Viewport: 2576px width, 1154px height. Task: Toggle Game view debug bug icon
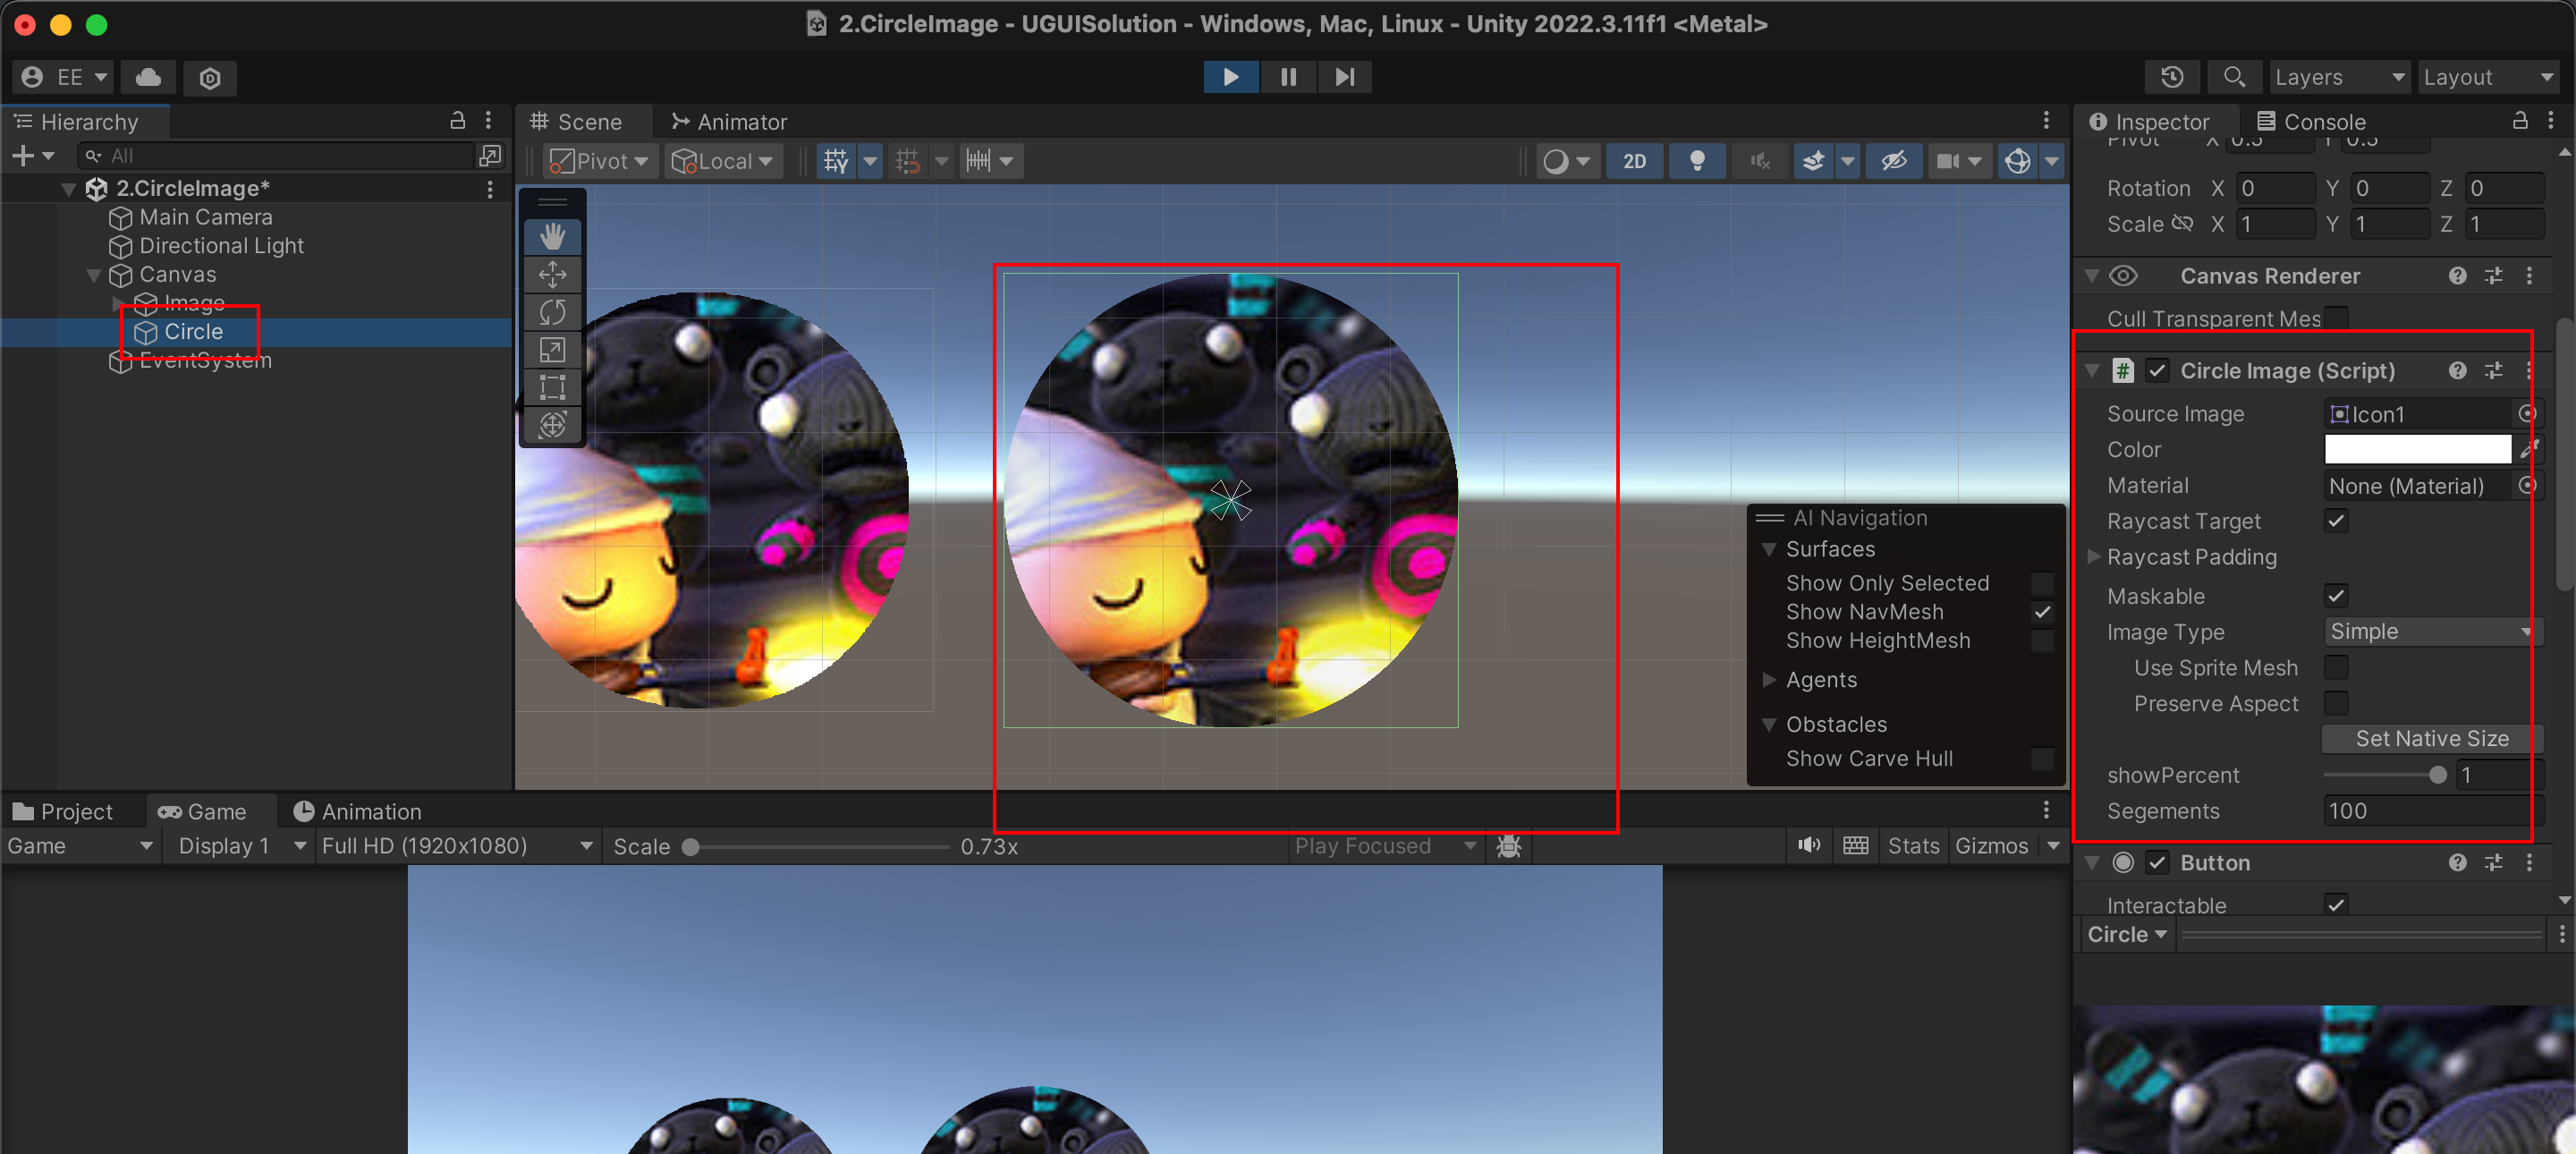[x=1508, y=847]
